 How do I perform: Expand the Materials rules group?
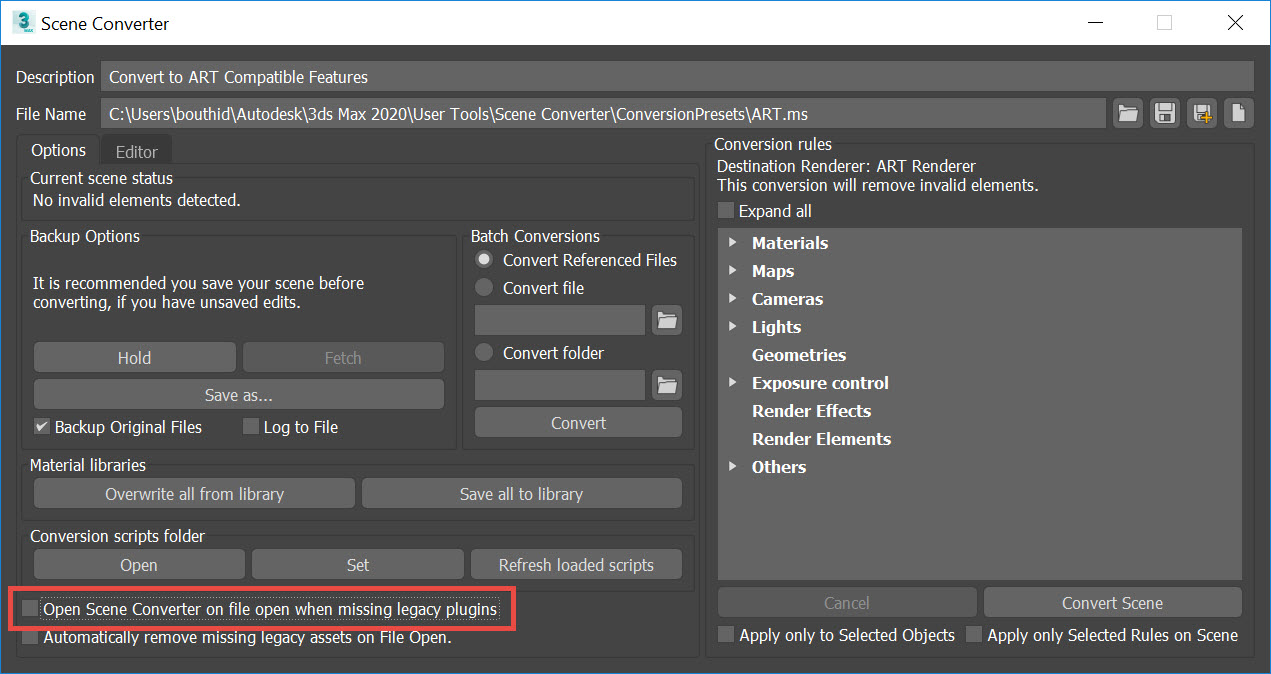click(734, 243)
